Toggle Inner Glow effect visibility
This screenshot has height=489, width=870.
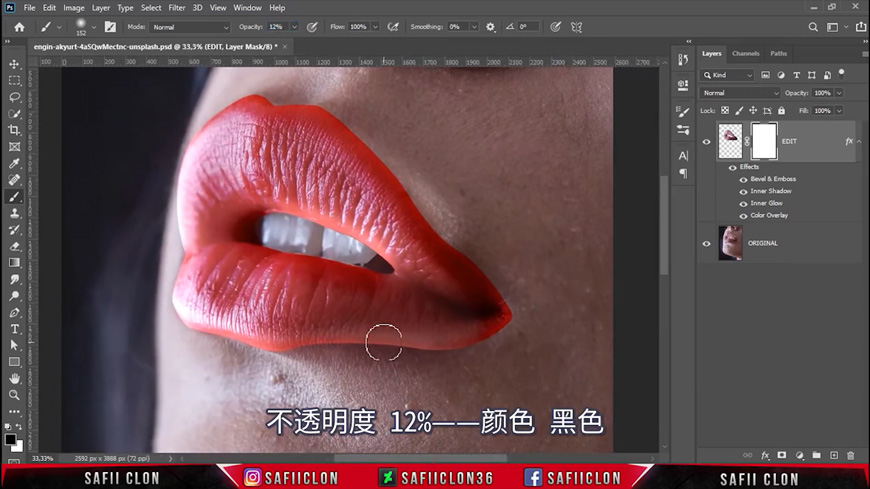743,204
